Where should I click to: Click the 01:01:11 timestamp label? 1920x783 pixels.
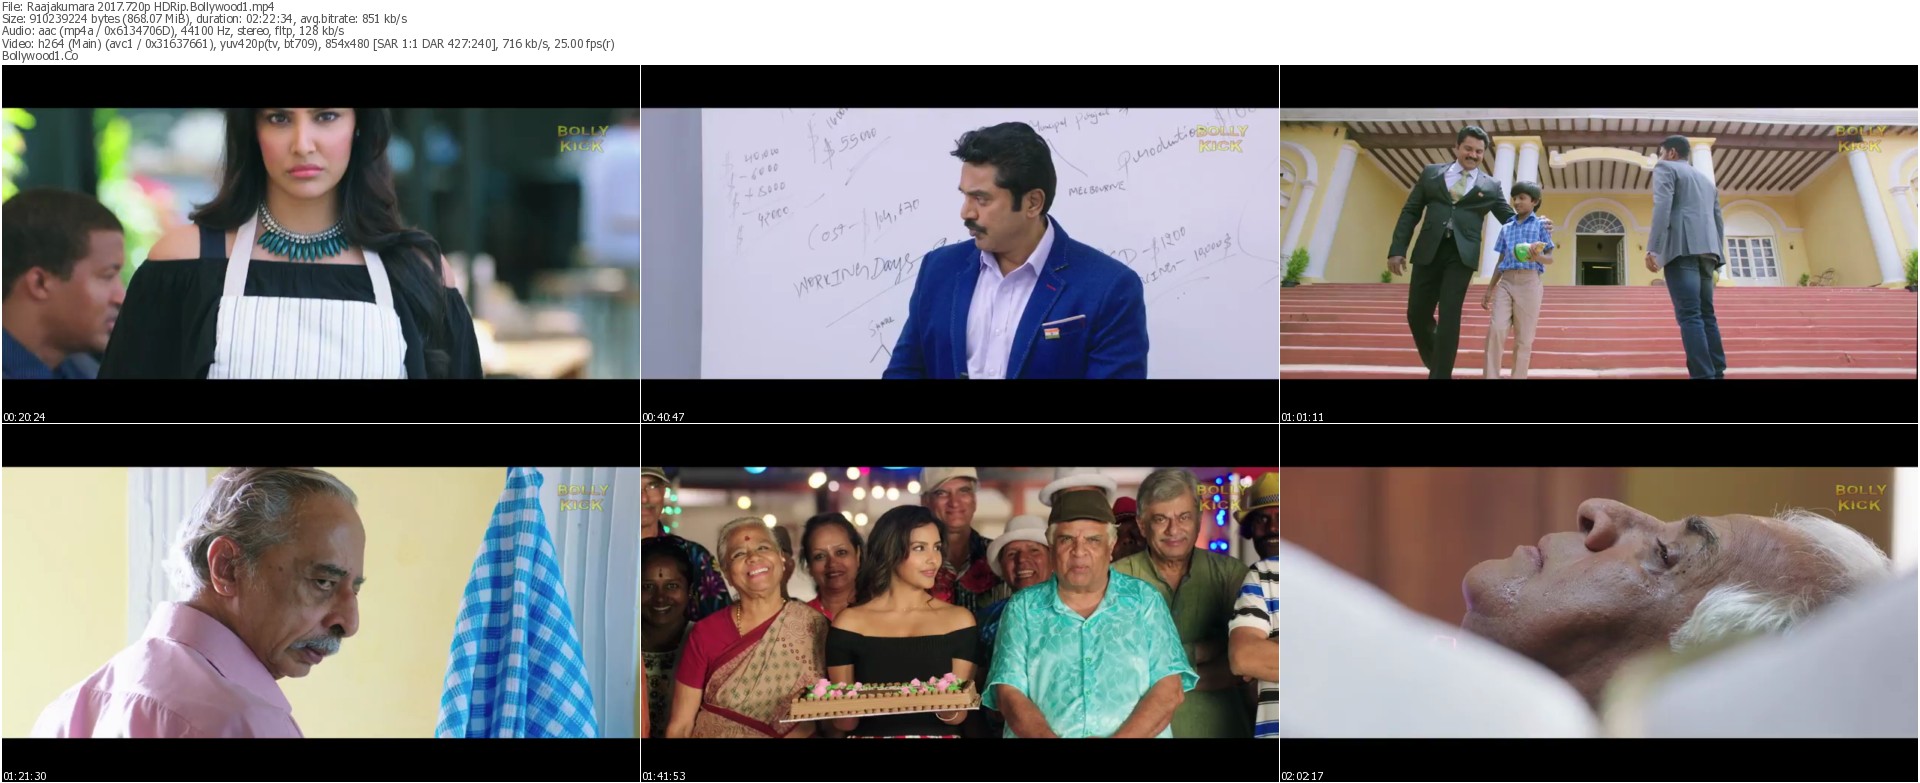tap(1302, 417)
